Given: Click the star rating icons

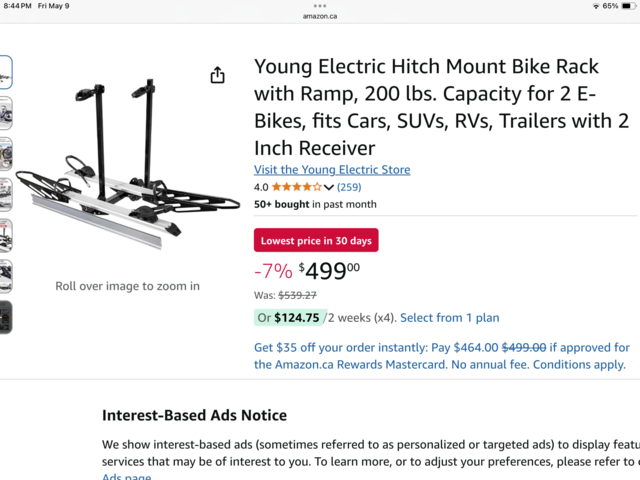Looking at the screenshot, I should [x=297, y=187].
